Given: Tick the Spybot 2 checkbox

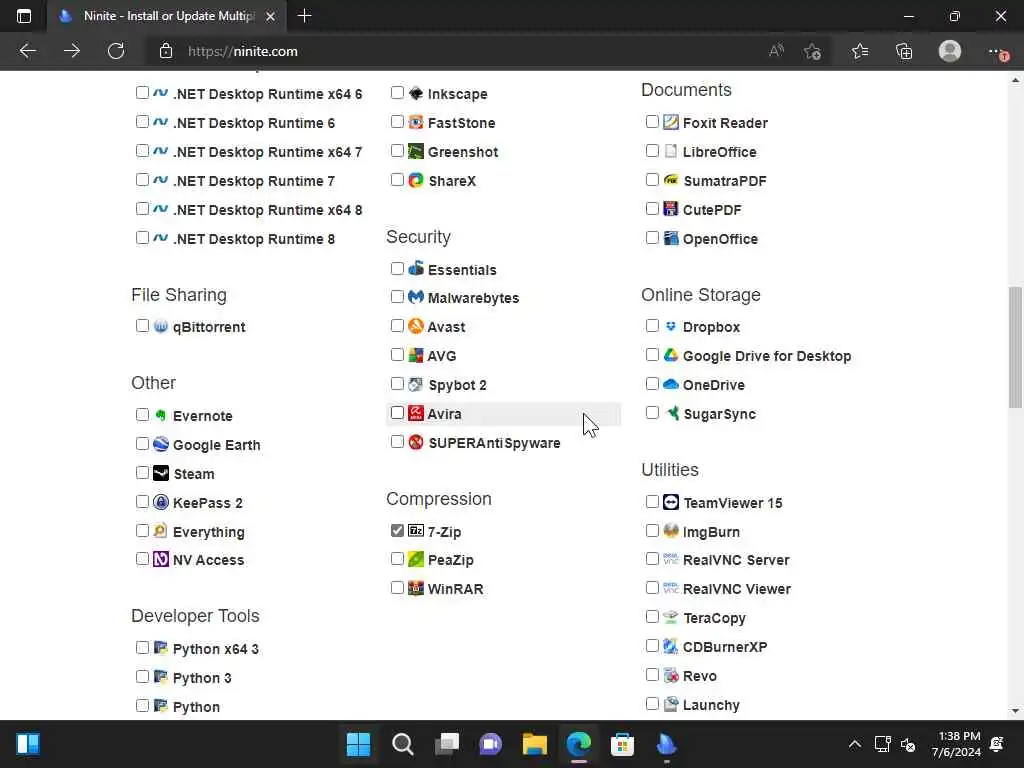Looking at the screenshot, I should (x=397, y=384).
